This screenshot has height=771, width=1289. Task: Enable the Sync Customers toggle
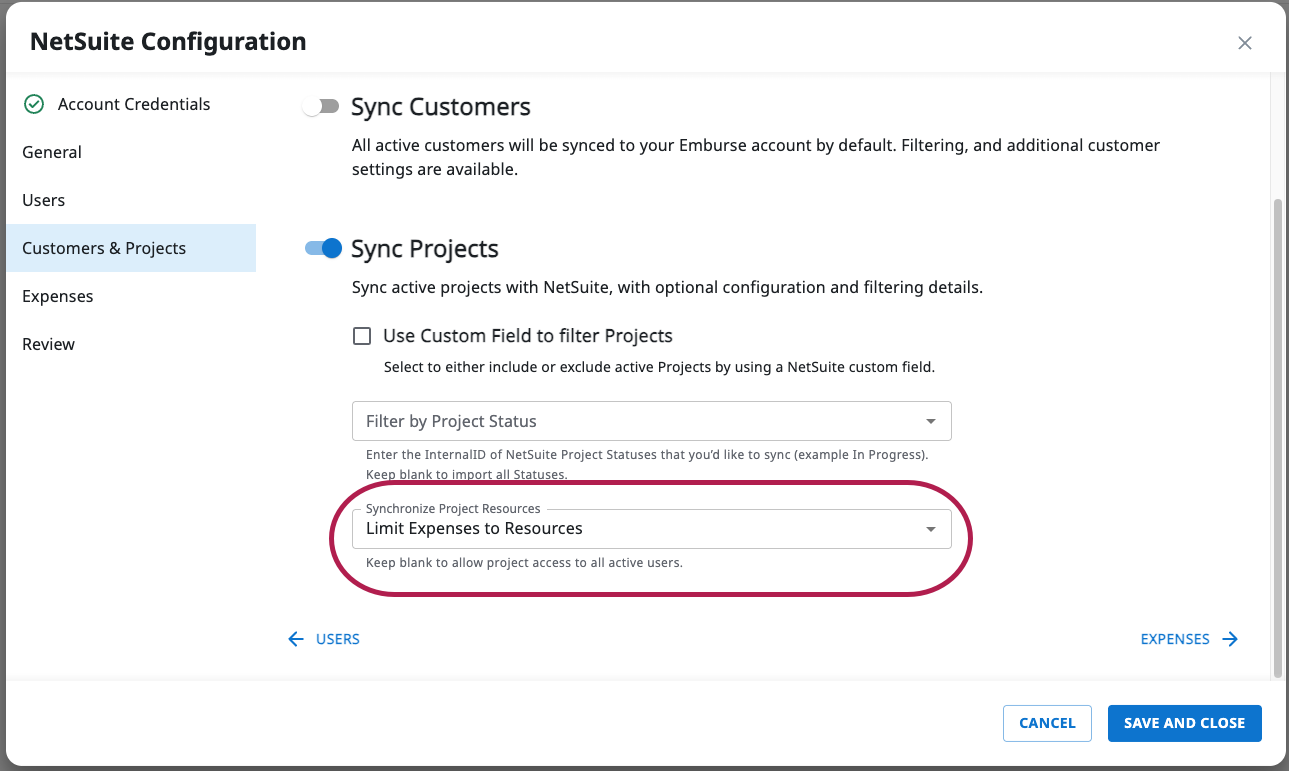pos(322,107)
